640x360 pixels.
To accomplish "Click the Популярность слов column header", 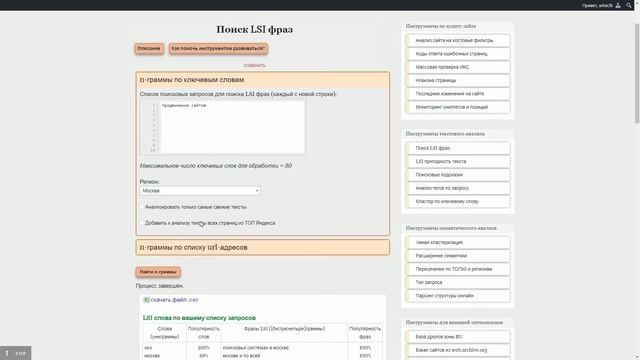I will coord(204,333).
